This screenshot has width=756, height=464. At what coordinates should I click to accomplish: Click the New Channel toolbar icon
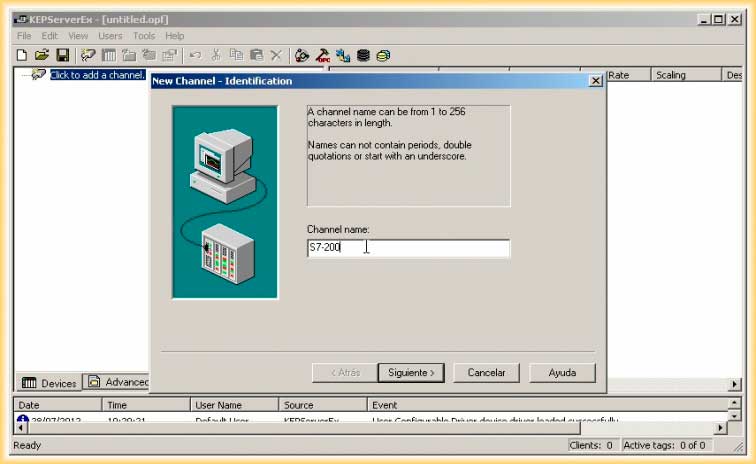pyautogui.click(x=89, y=55)
